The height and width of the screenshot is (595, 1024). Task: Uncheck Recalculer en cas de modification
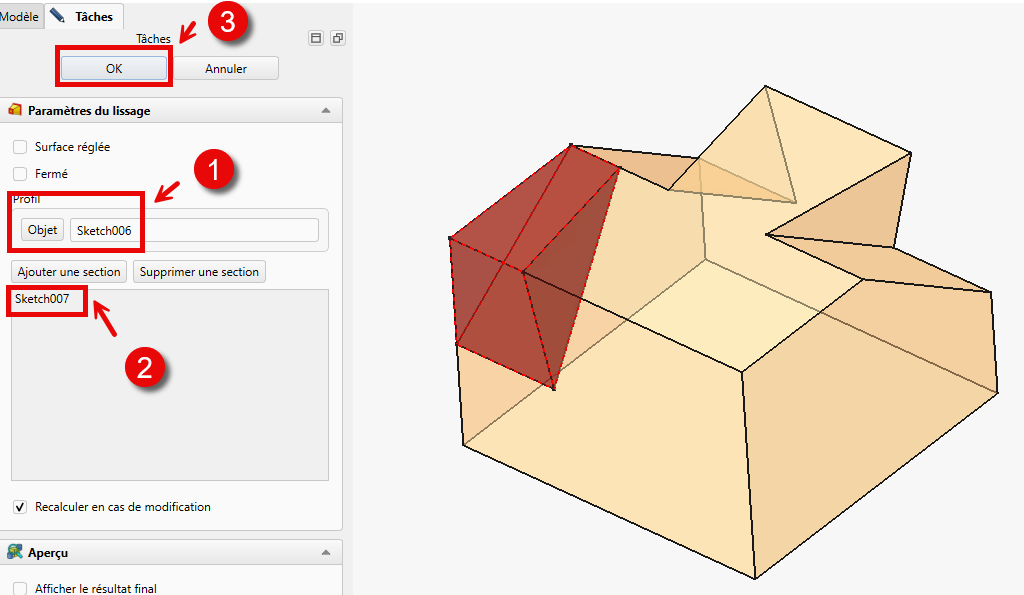(x=20, y=507)
